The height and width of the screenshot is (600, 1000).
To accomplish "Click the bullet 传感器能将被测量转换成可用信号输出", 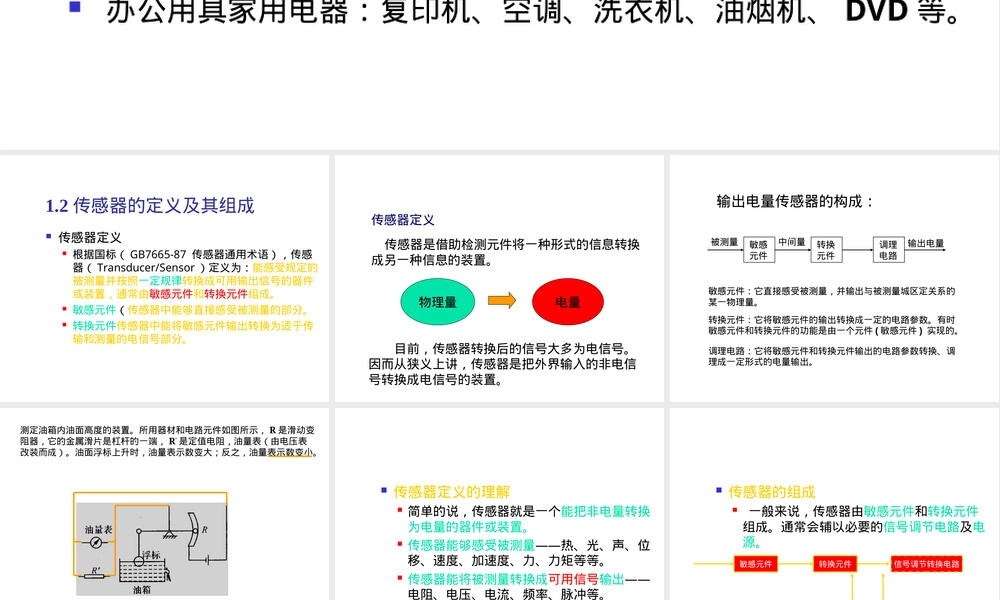I will point(529,587).
